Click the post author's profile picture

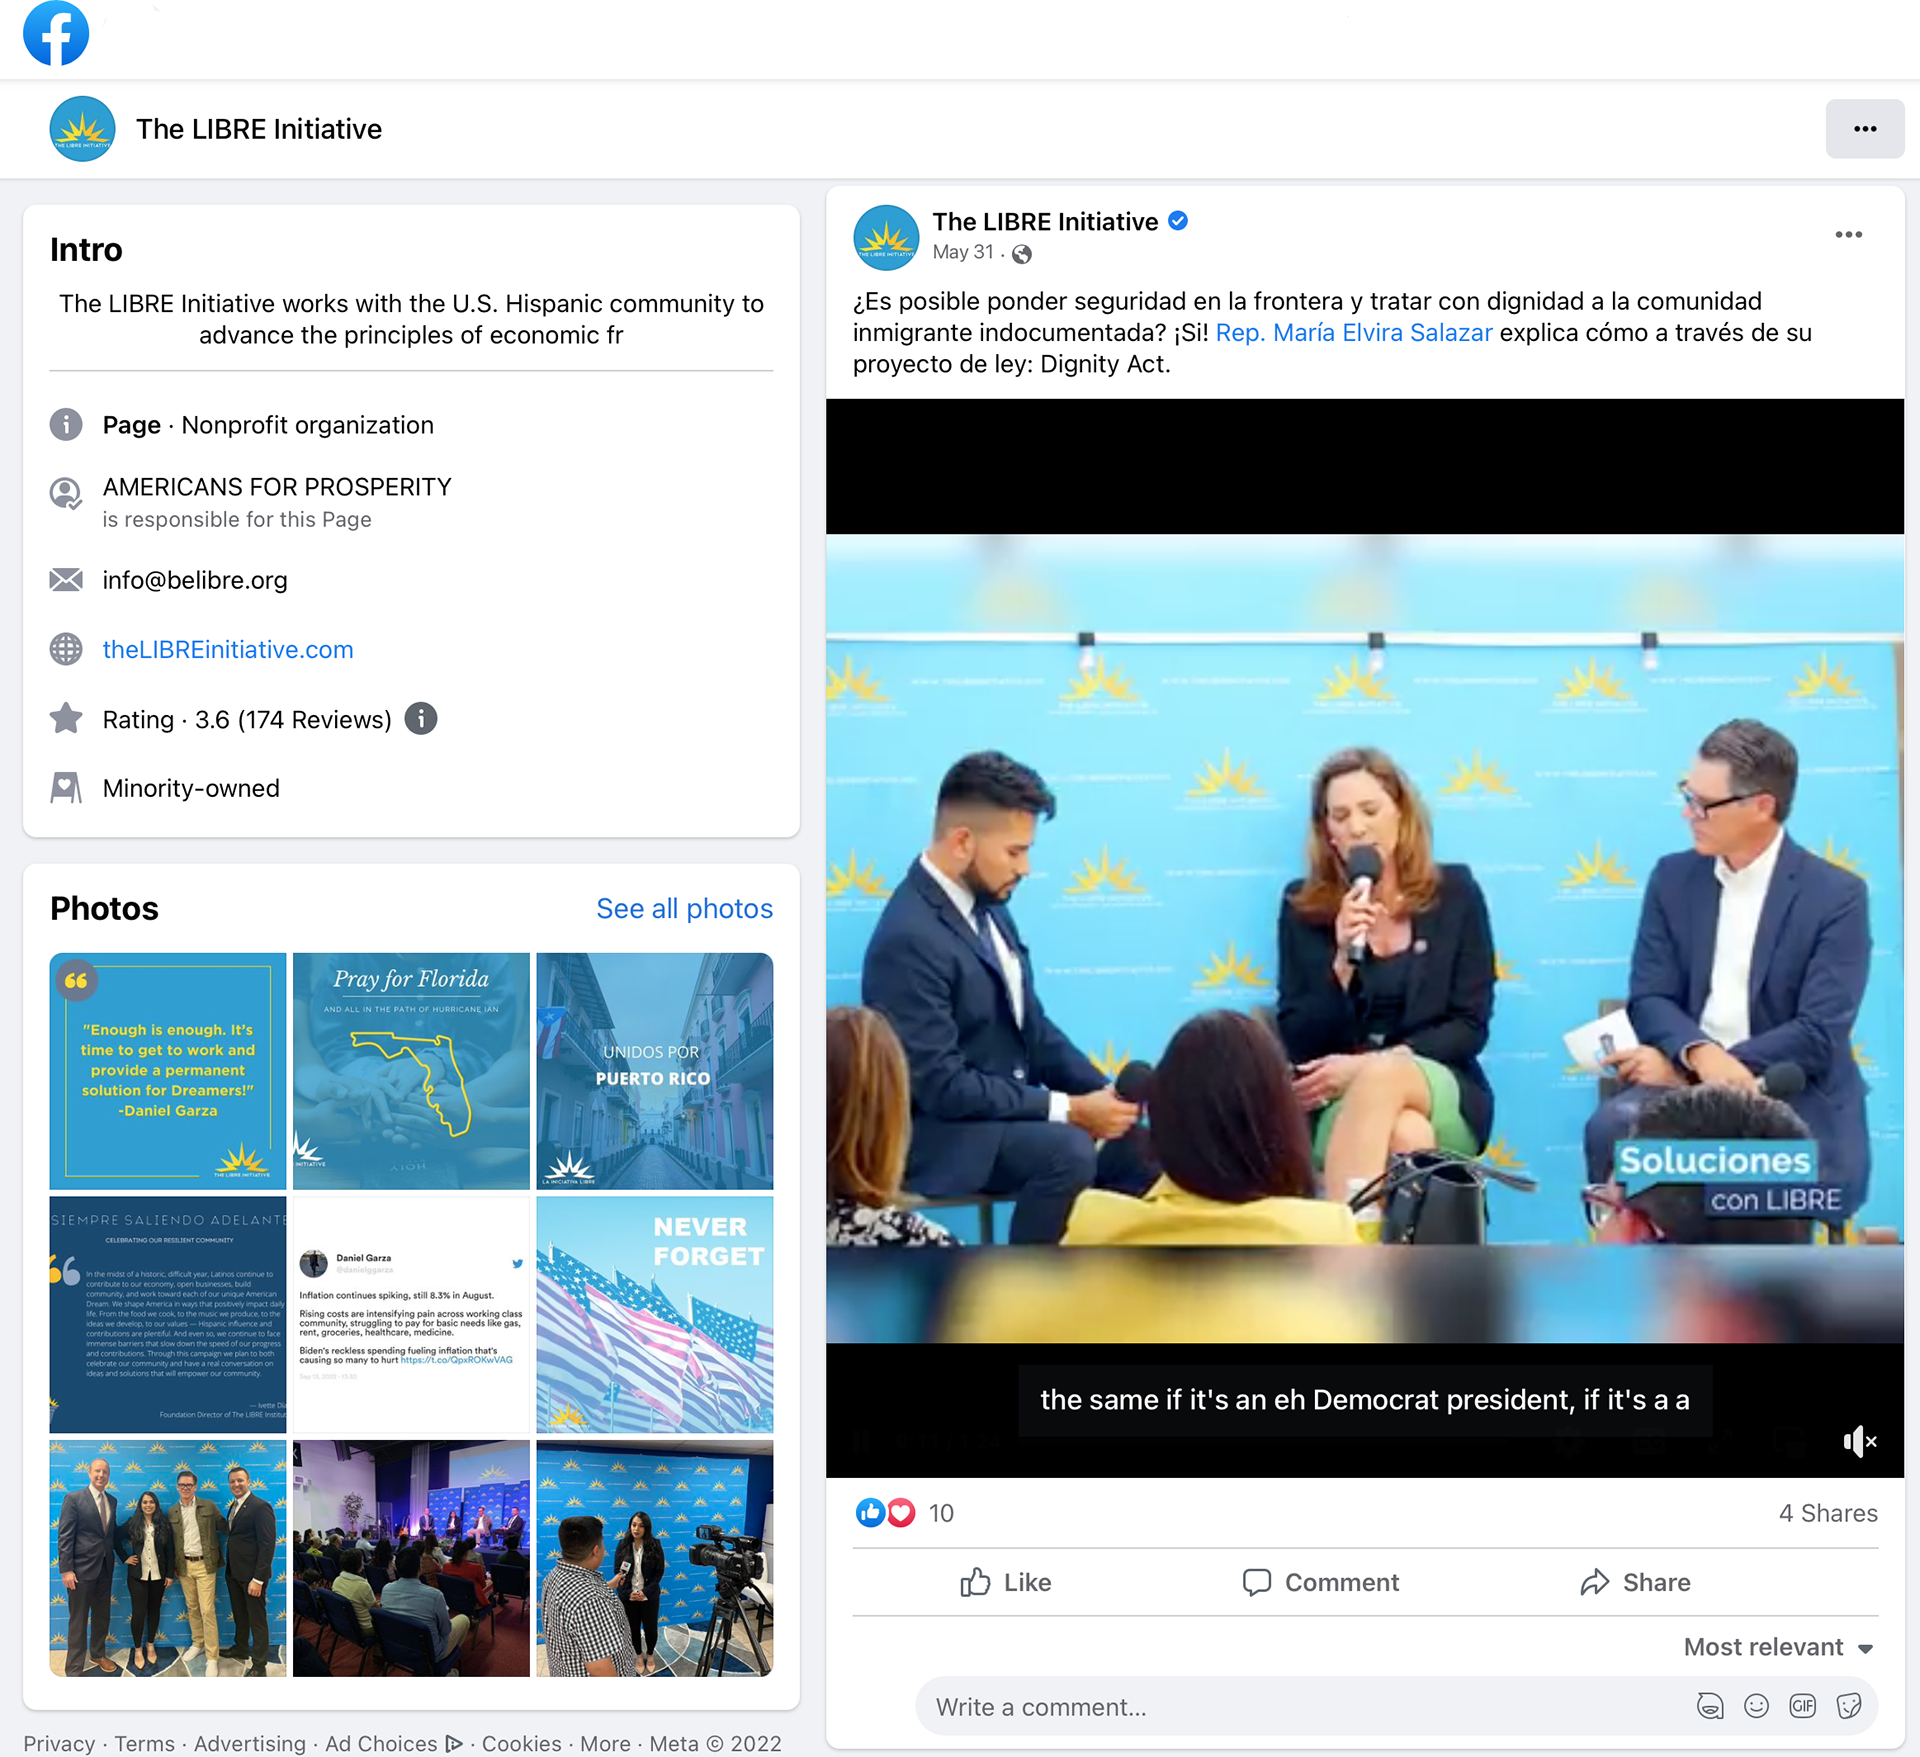point(885,238)
